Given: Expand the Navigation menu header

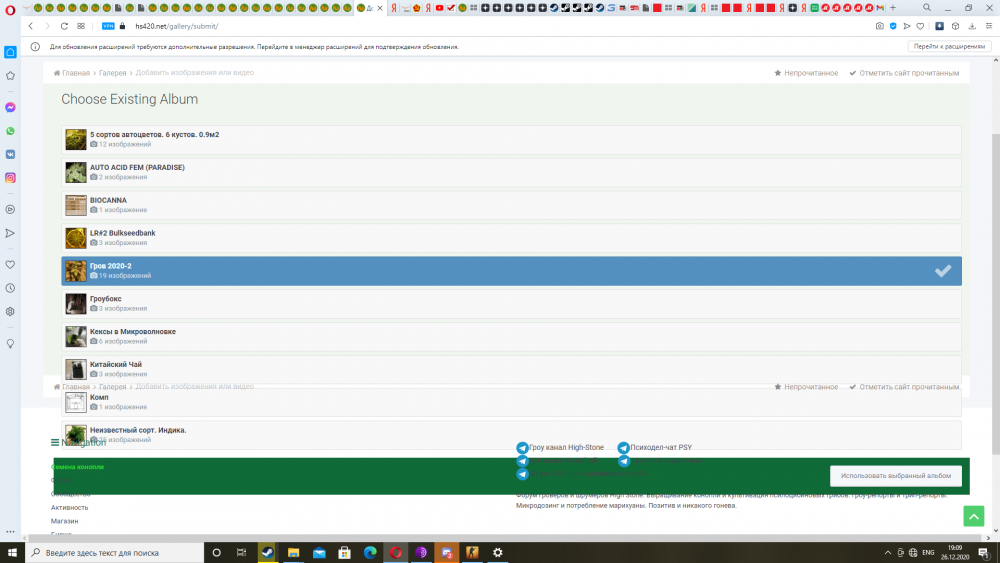Looking at the screenshot, I should pyautogui.click(x=78, y=442).
